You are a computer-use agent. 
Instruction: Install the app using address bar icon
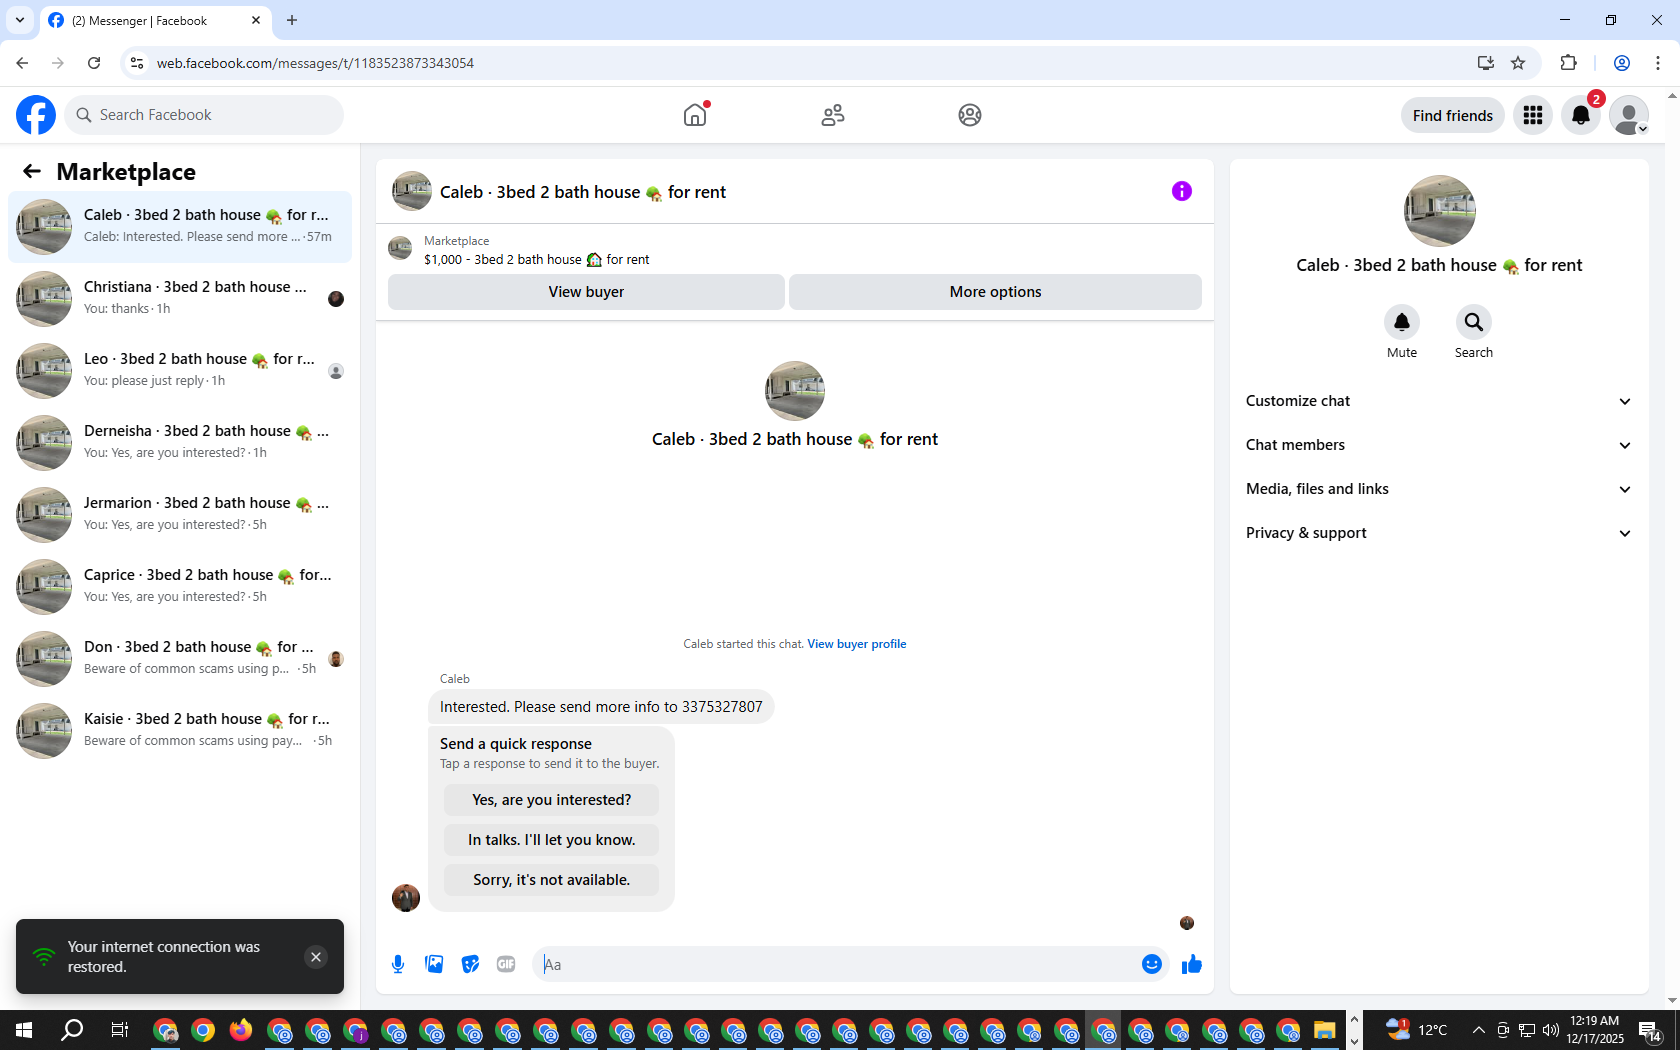1486,63
